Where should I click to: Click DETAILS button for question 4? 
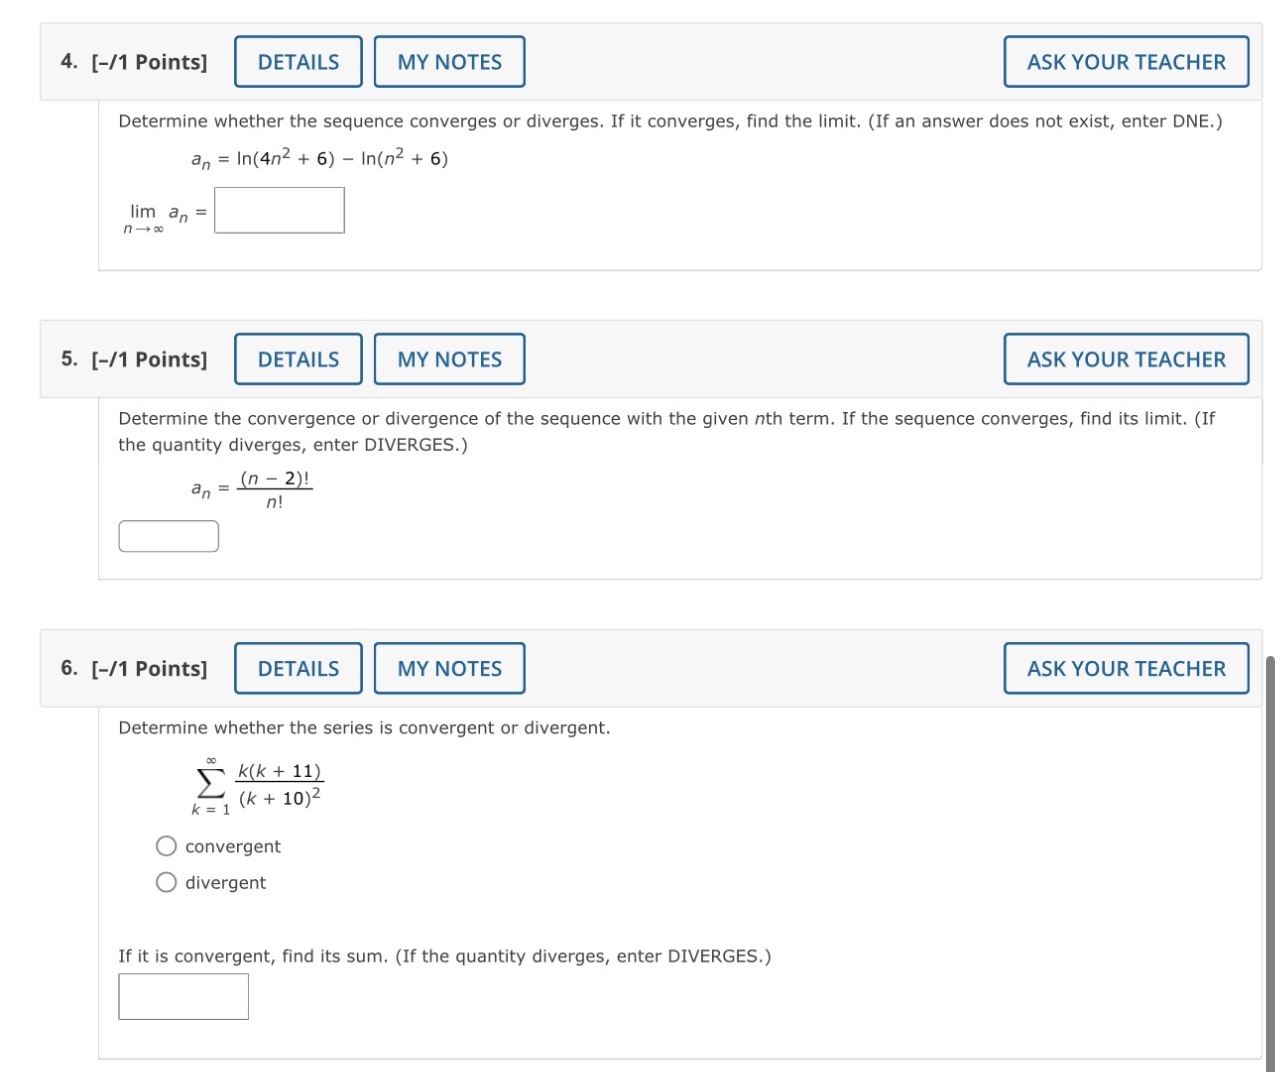tap(297, 61)
